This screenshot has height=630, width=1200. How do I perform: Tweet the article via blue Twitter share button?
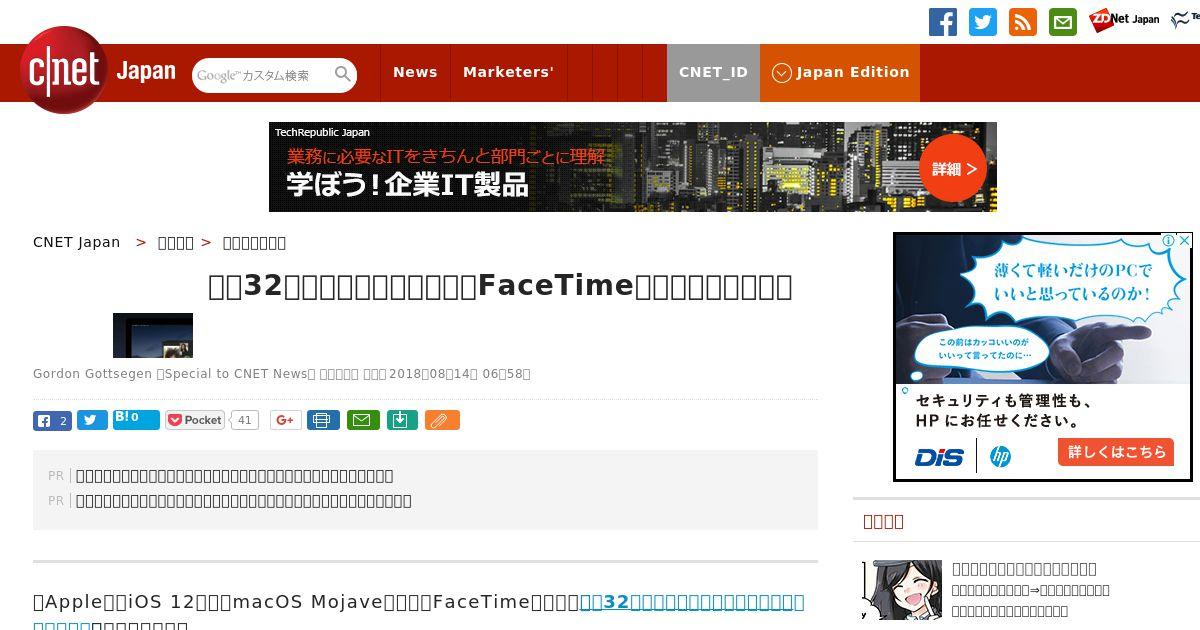[92, 421]
